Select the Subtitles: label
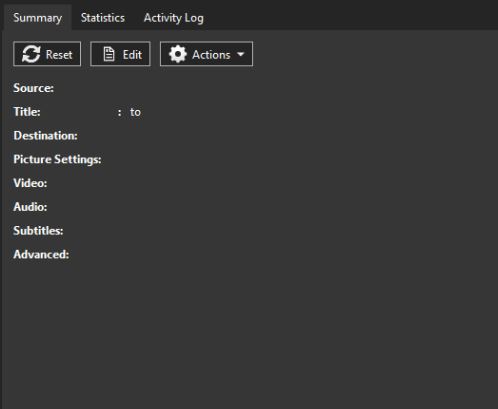 click(x=38, y=231)
